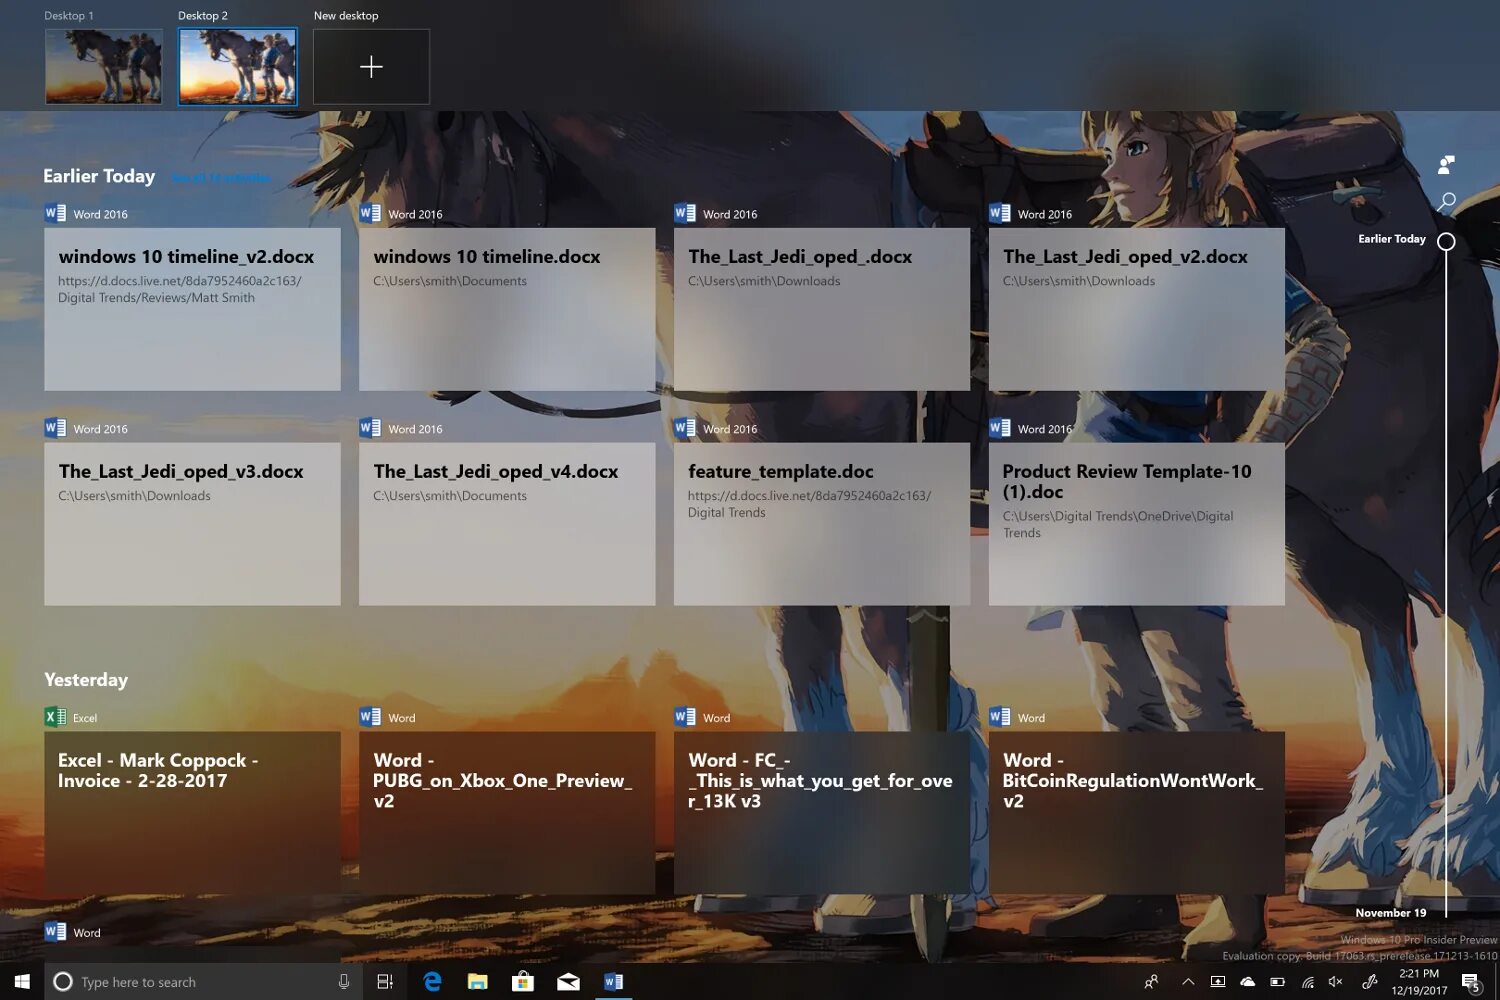Click the screen projection tray icon

click(x=1218, y=982)
